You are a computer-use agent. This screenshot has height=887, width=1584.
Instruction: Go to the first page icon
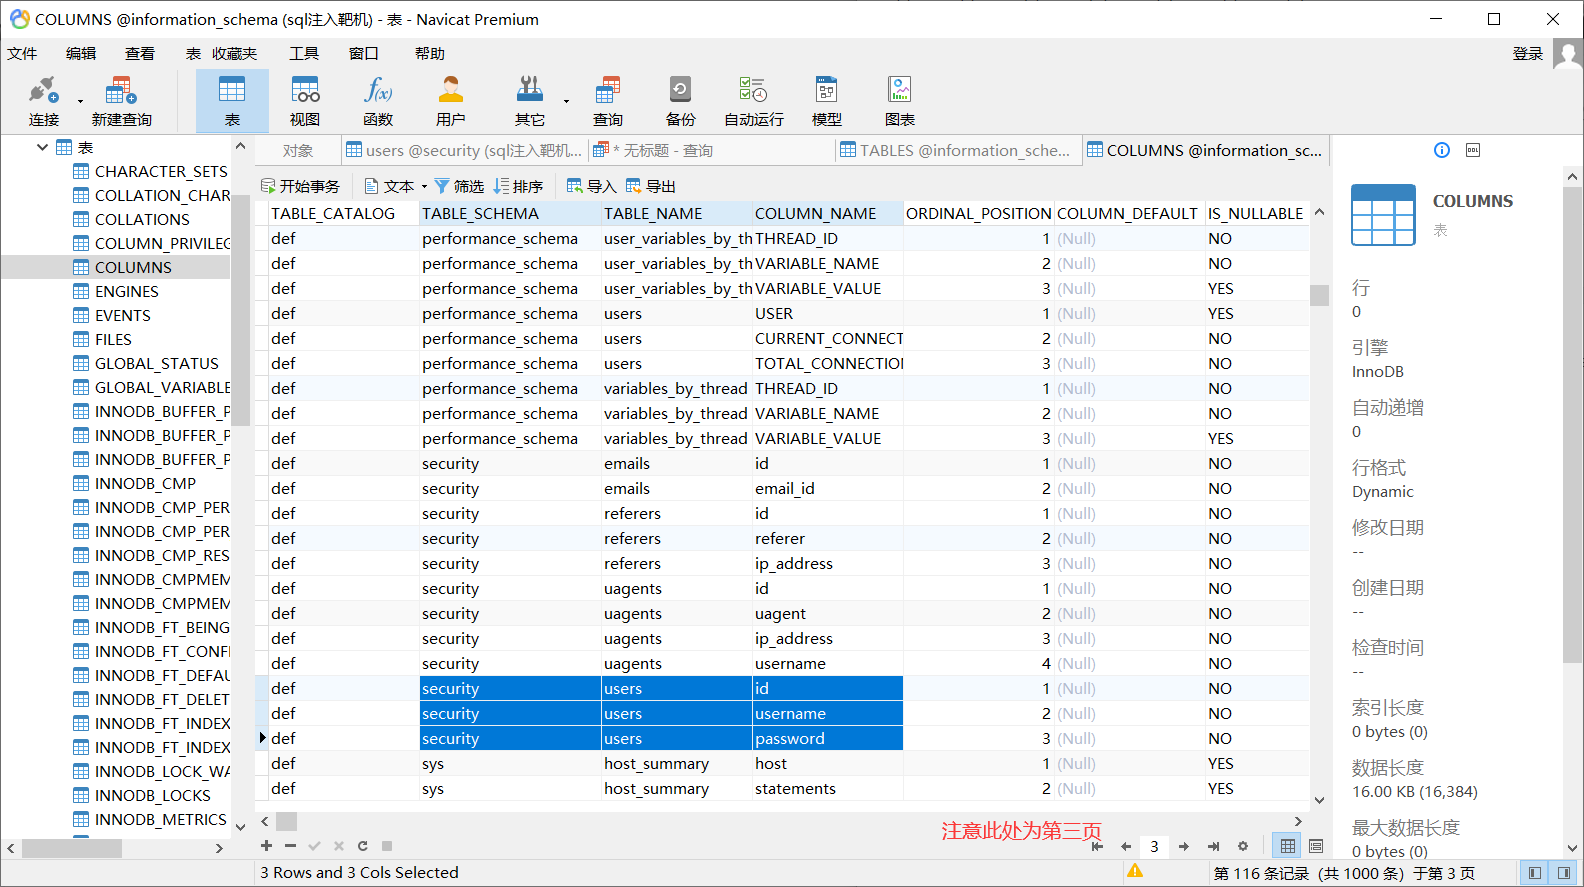coord(1097,846)
